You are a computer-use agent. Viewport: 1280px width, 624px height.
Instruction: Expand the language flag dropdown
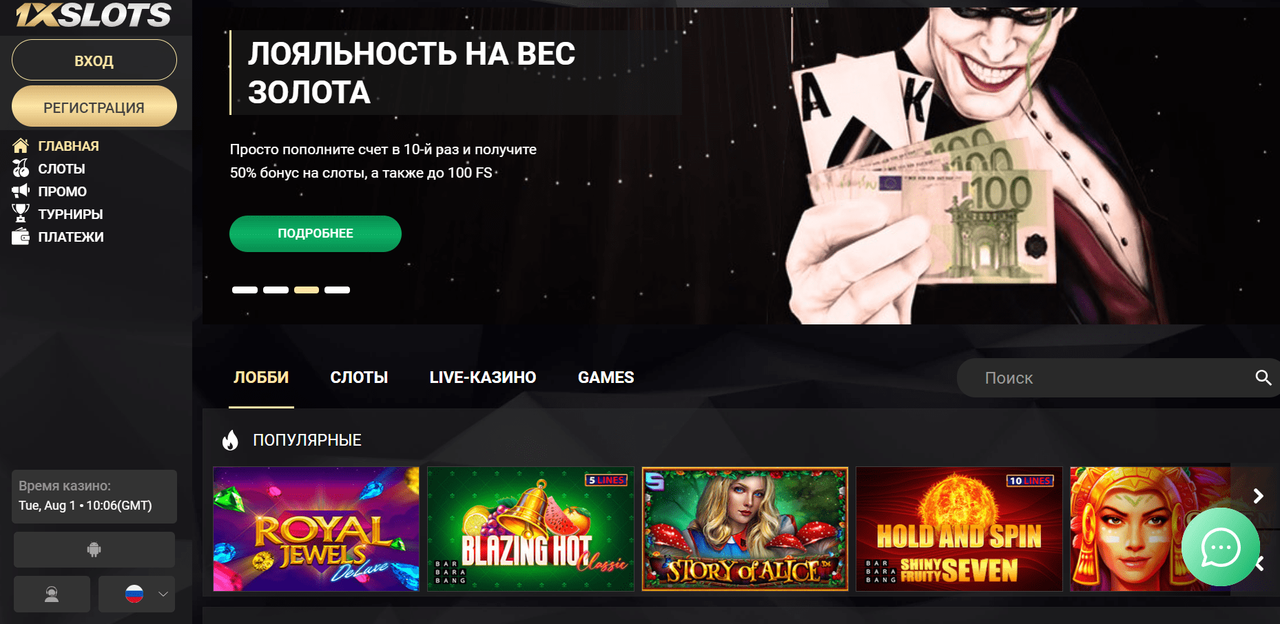click(136, 594)
